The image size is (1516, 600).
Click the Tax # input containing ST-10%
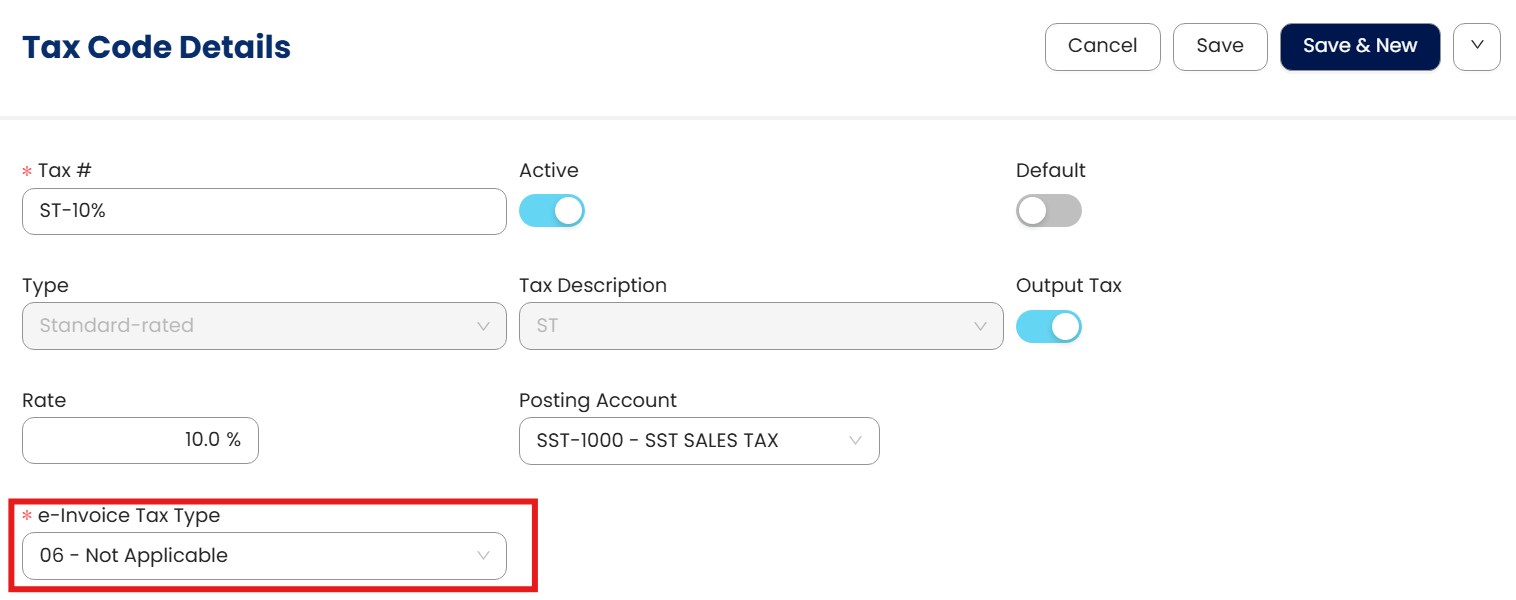point(263,212)
